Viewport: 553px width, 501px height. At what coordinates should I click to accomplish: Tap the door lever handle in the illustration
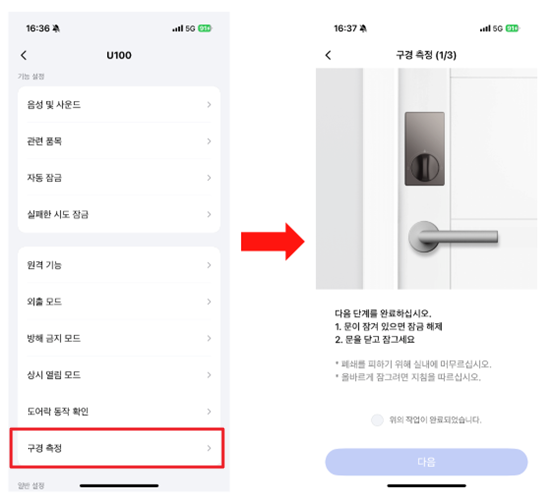(x=453, y=237)
